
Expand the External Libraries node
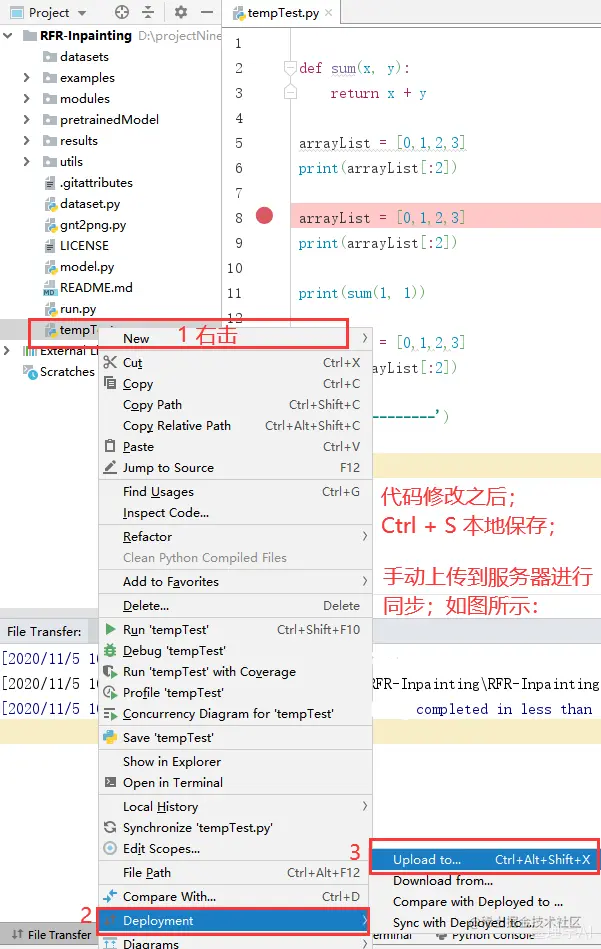(7, 351)
